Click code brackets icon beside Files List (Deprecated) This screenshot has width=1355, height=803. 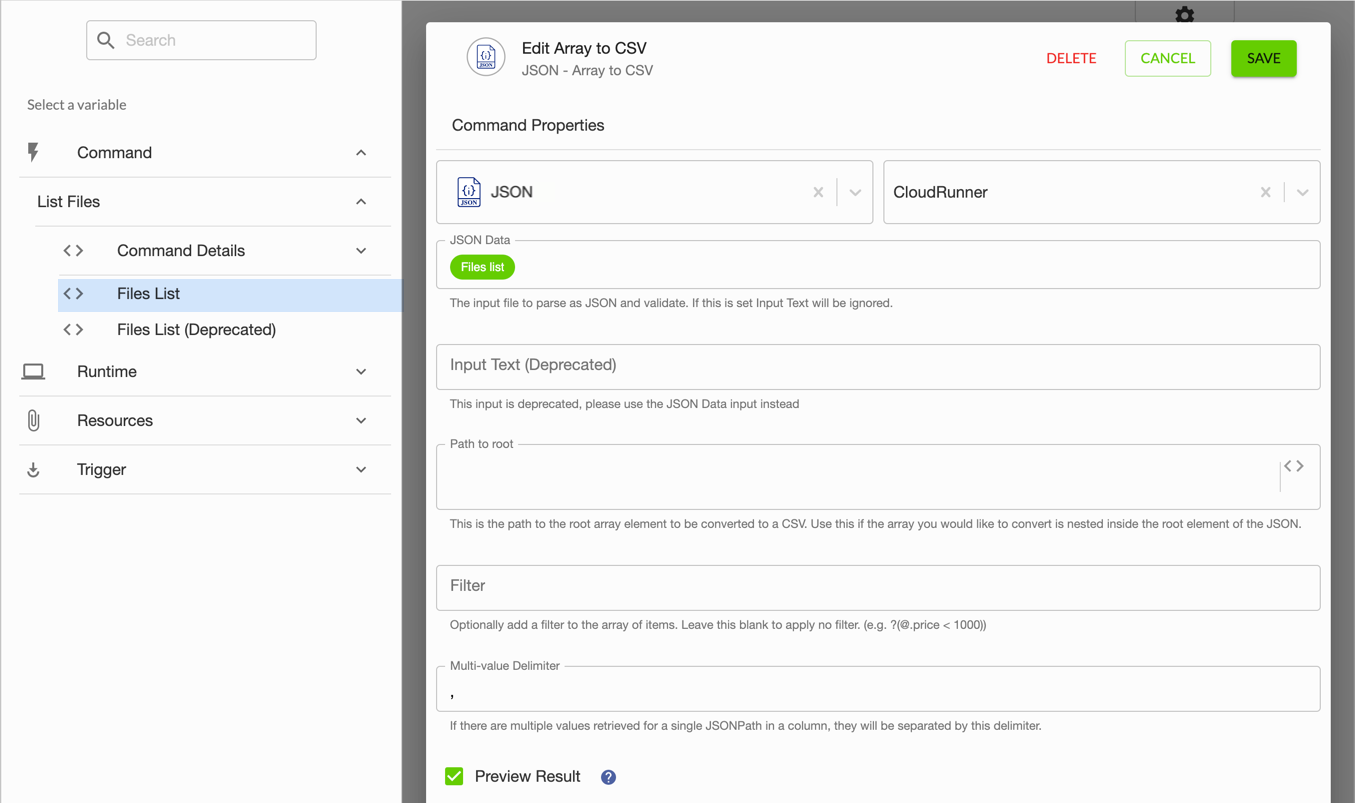[x=73, y=330]
